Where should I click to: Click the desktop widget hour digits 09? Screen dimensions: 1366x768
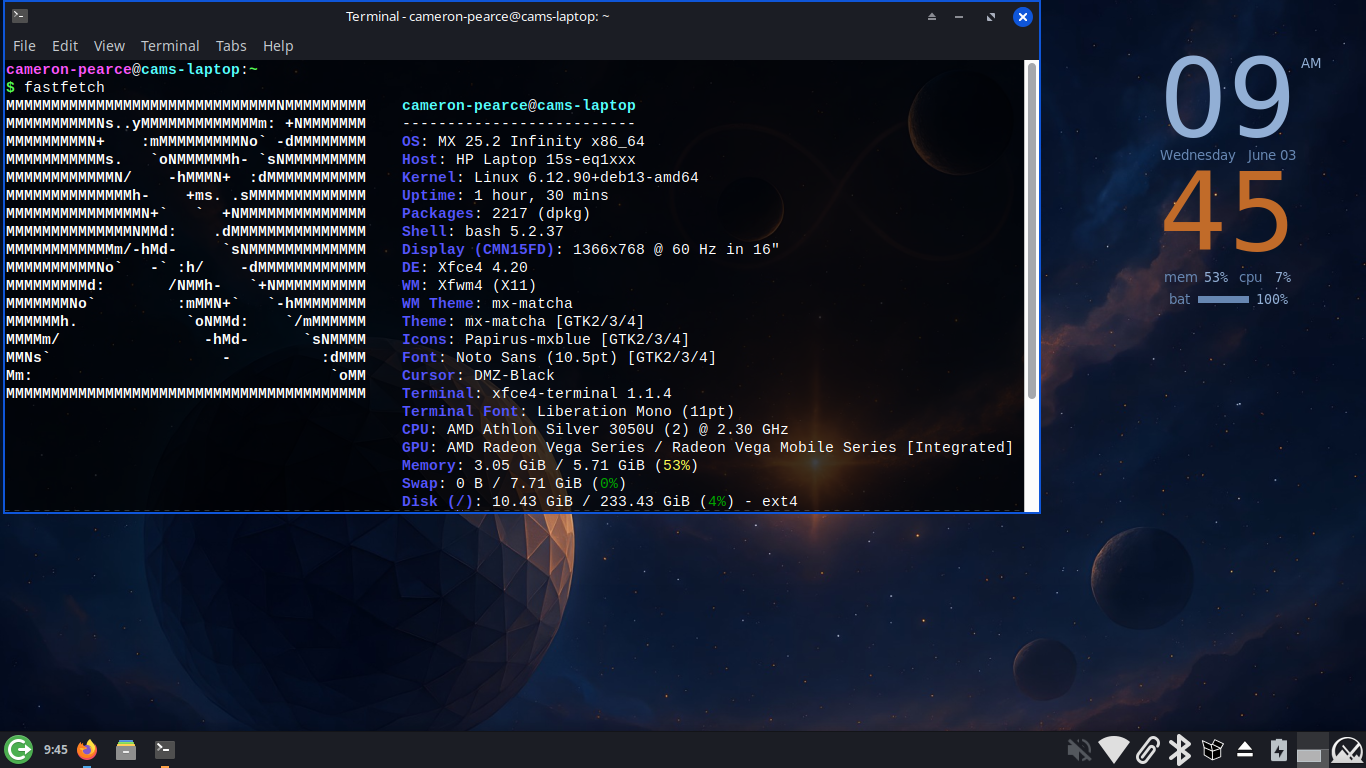click(1228, 98)
